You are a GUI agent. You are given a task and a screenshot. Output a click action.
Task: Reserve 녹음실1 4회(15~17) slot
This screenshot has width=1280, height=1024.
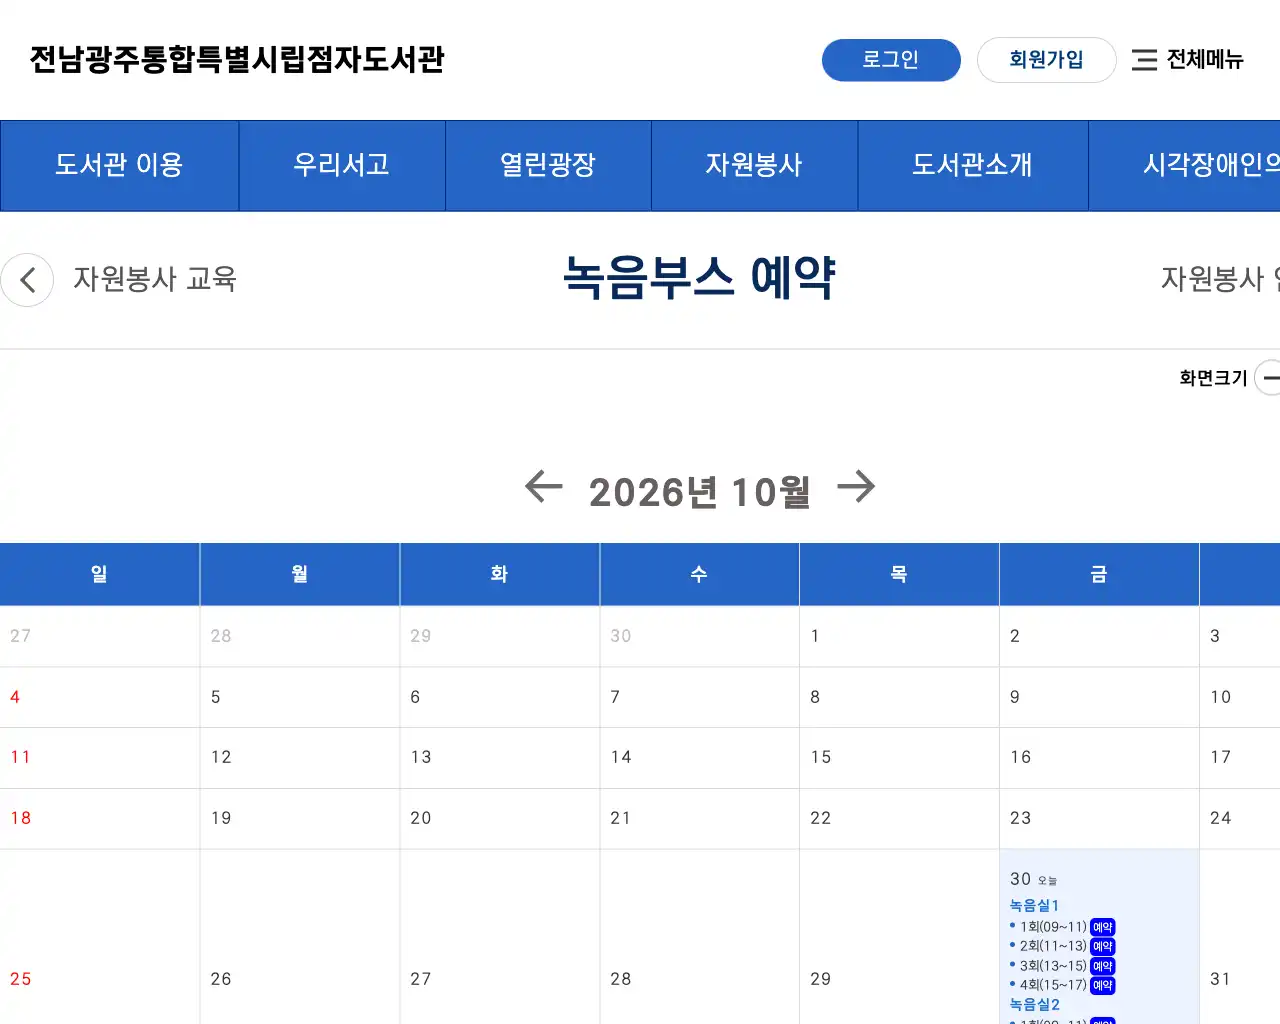[x=1102, y=985]
